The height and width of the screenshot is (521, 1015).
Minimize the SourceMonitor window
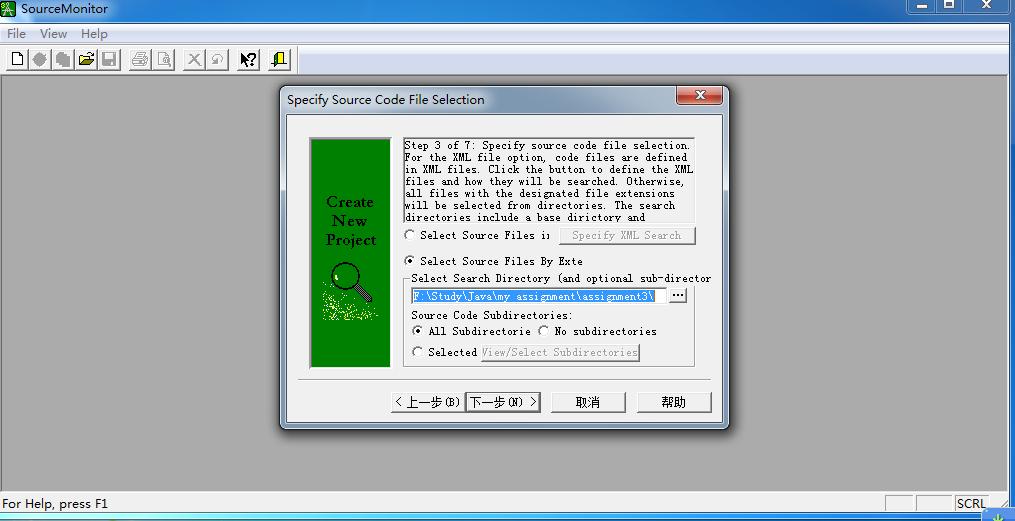tap(922, 5)
